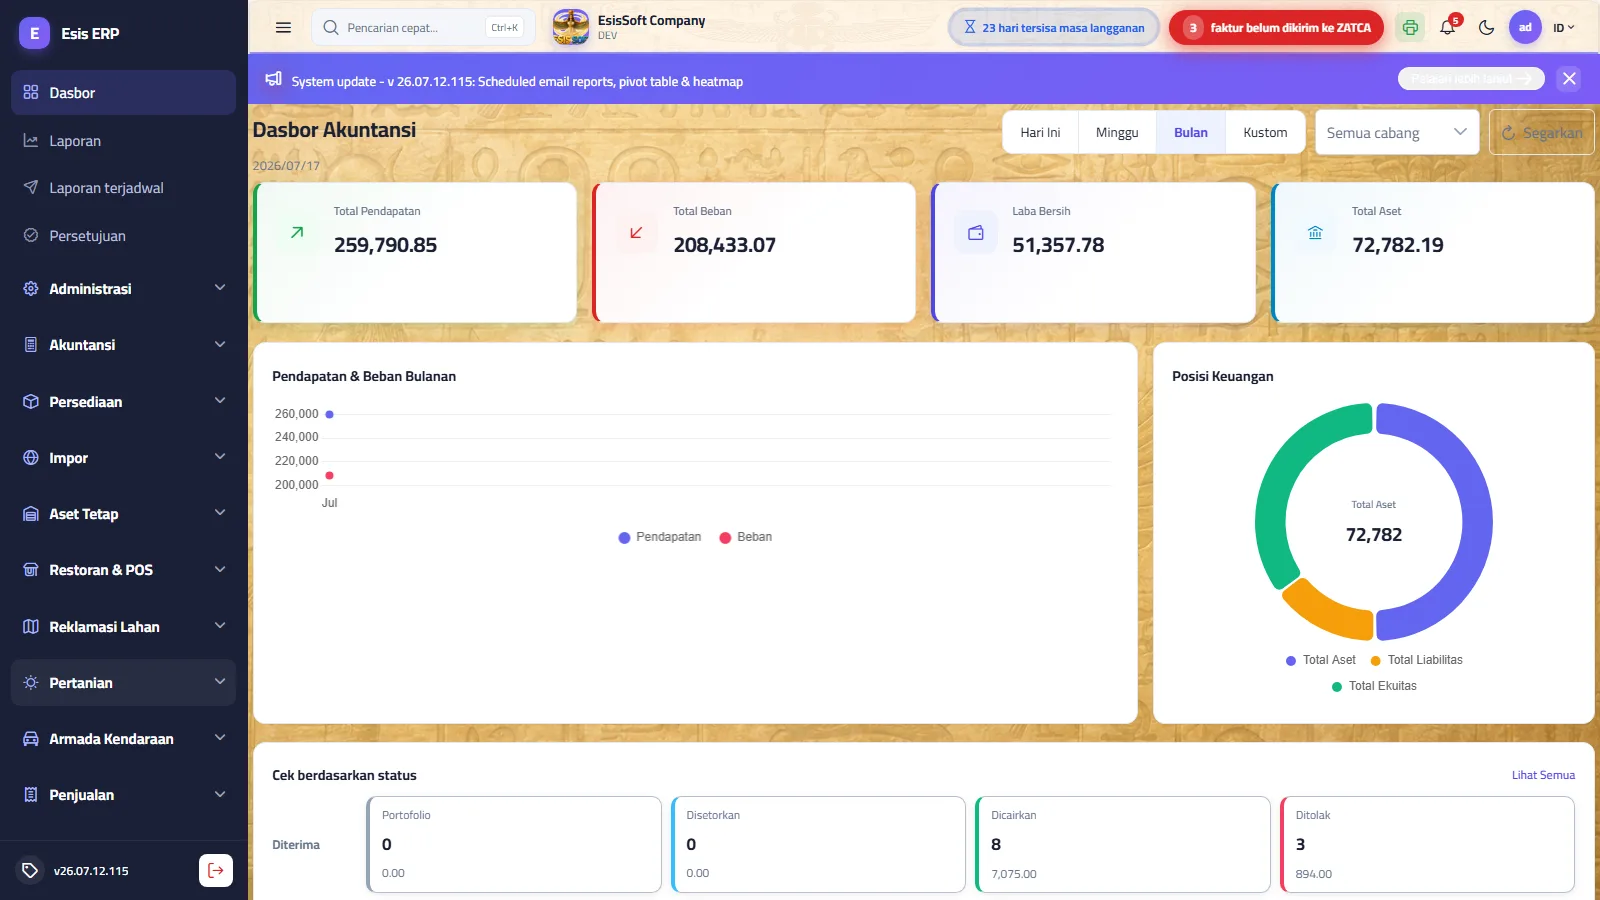
Task: Open the Semua cabang dropdown
Action: pyautogui.click(x=1397, y=132)
